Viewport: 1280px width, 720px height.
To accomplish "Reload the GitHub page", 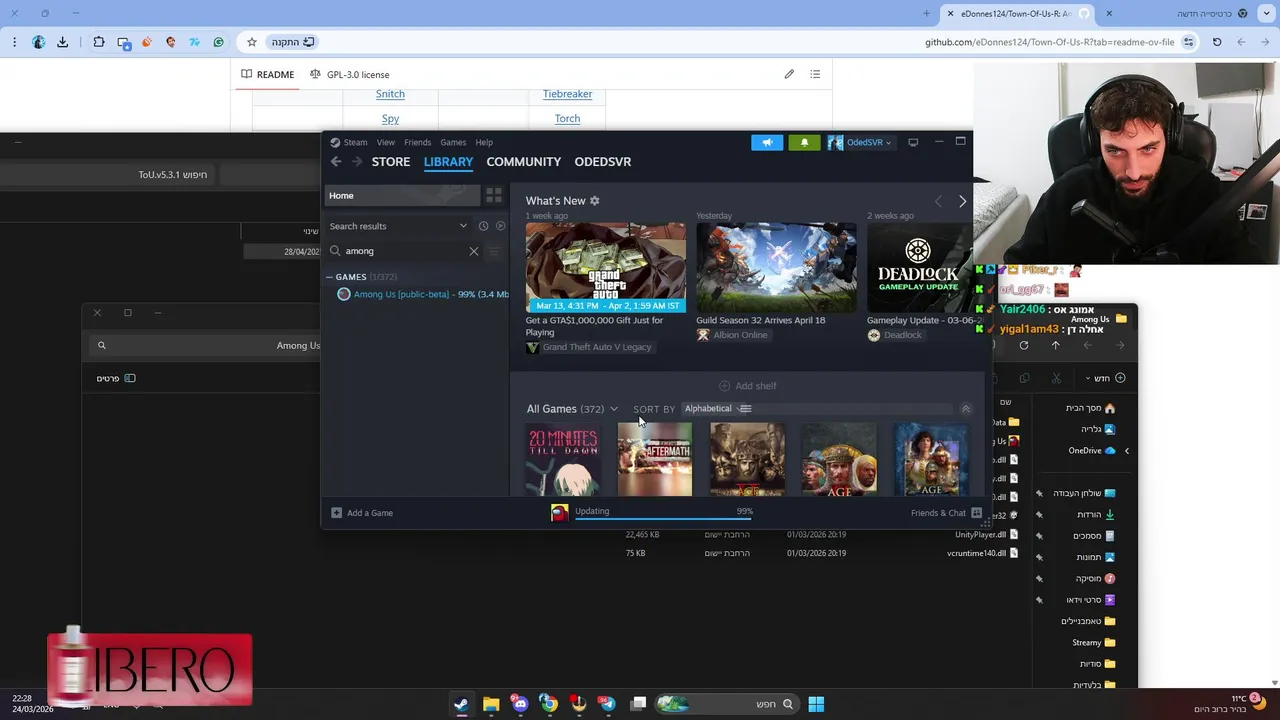I will 1217,42.
